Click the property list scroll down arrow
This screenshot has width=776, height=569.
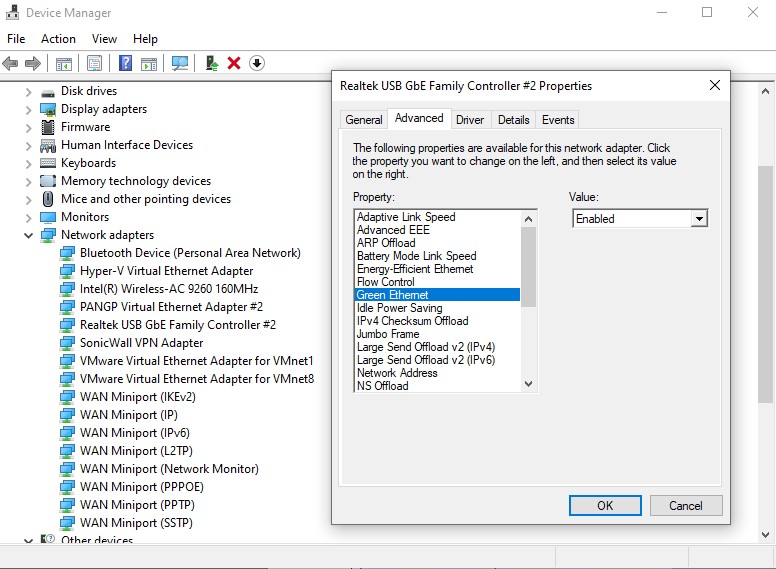click(529, 384)
